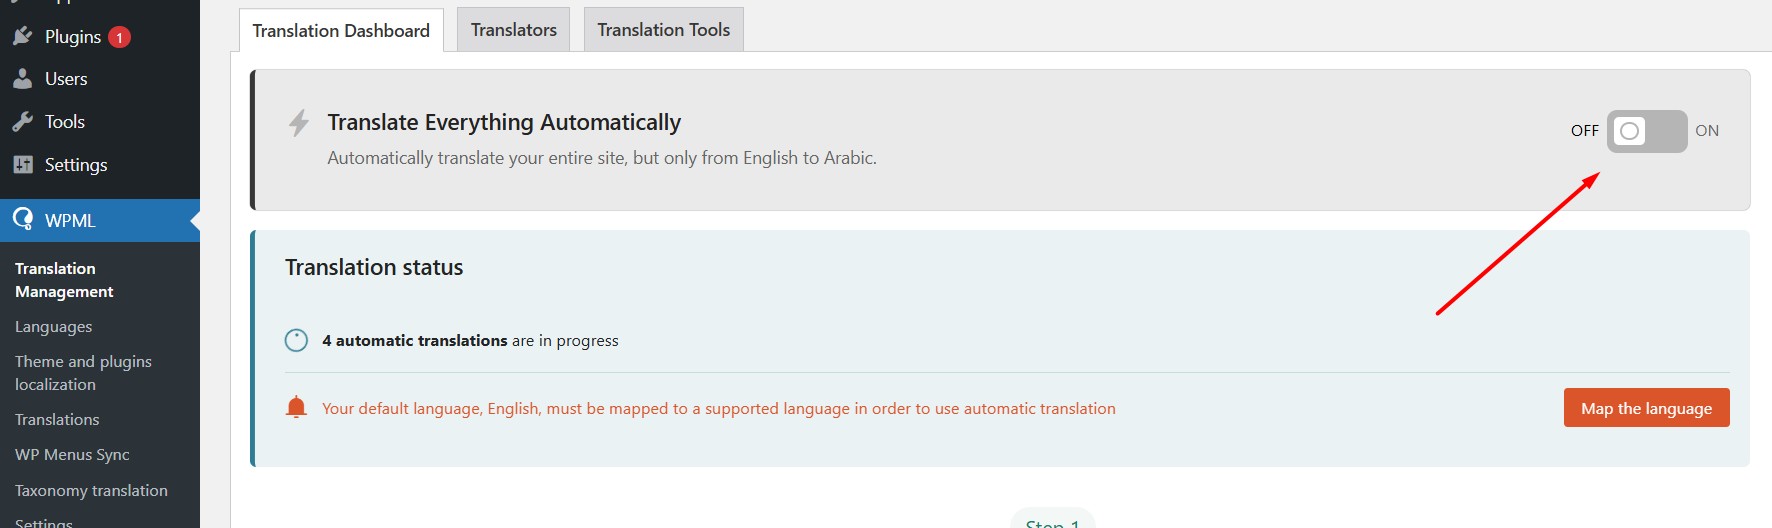Open the Languages submenu link

(x=53, y=327)
